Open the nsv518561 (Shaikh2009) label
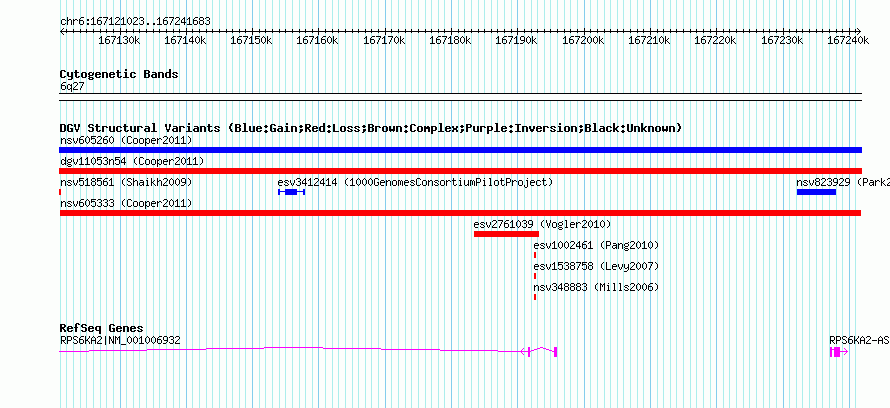Viewport: 890px width, 408px height. tap(126, 182)
